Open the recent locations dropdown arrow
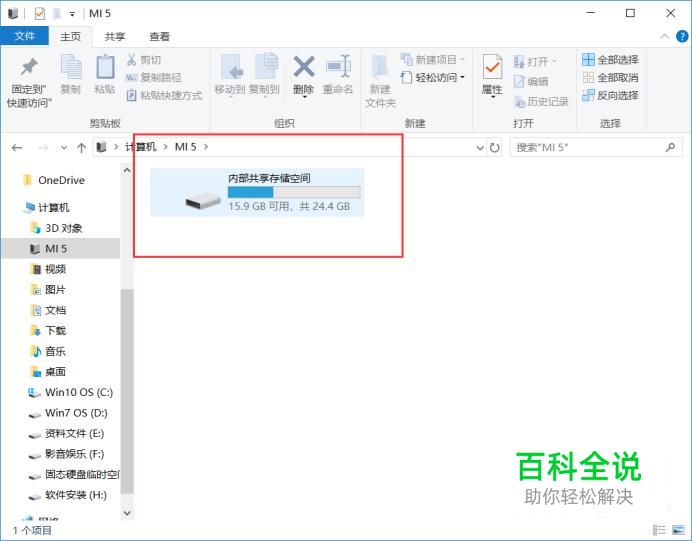This screenshot has height=541, width=692. tap(64, 147)
